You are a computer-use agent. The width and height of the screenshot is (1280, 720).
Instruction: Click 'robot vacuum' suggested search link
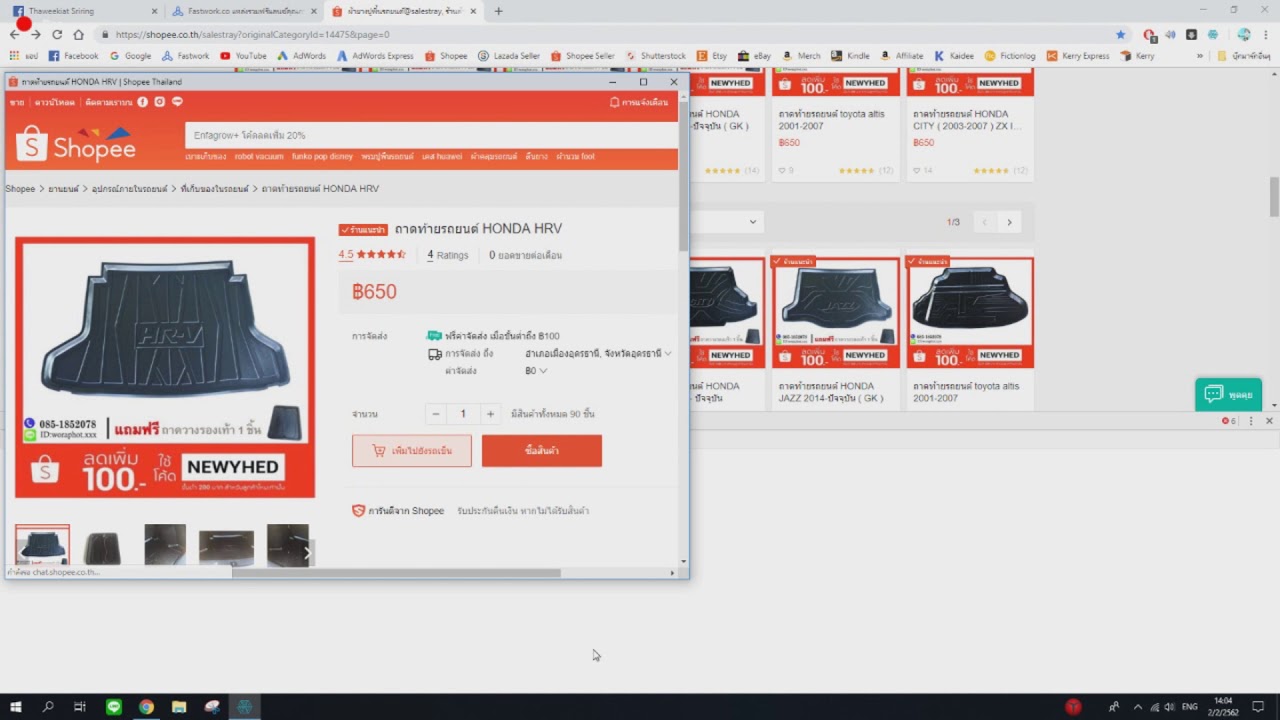pos(259,156)
